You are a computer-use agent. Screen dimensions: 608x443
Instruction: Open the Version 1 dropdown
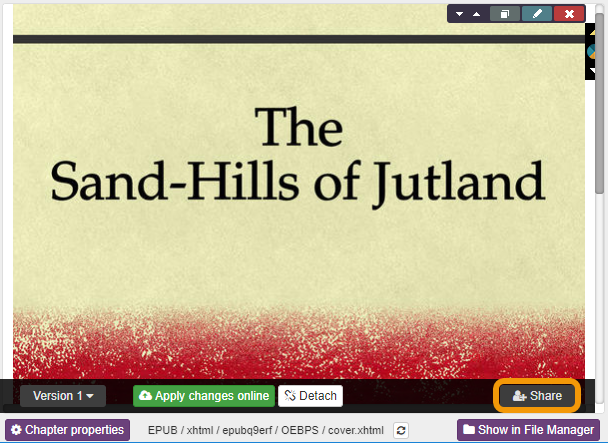pyautogui.click(x=63, y=396)
